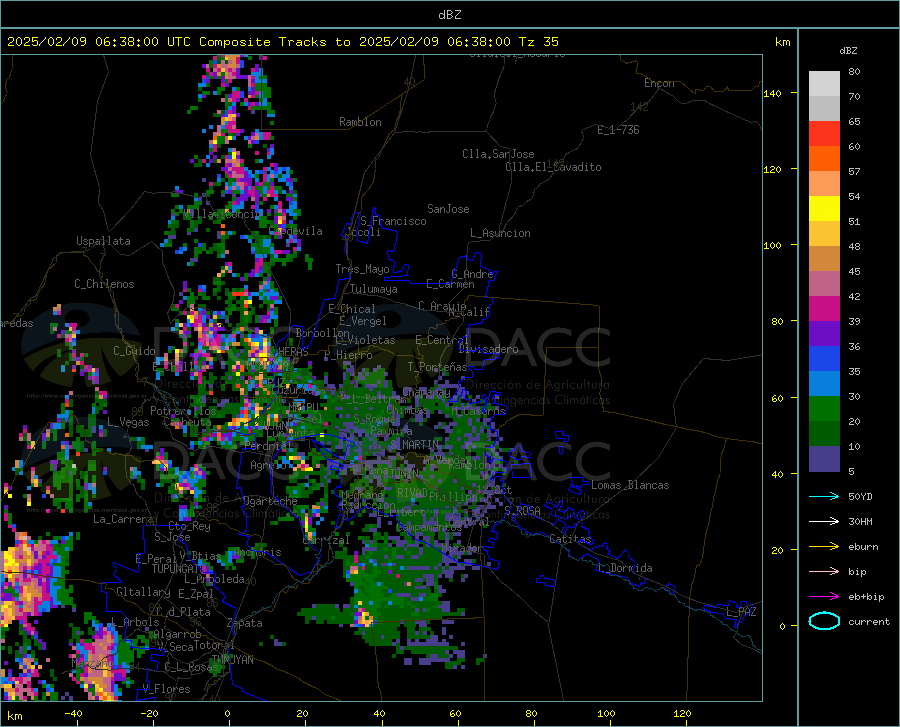Click the slate 10 dBZ color swatch
This screenshot has height=727, width=900.
(824, 459)
